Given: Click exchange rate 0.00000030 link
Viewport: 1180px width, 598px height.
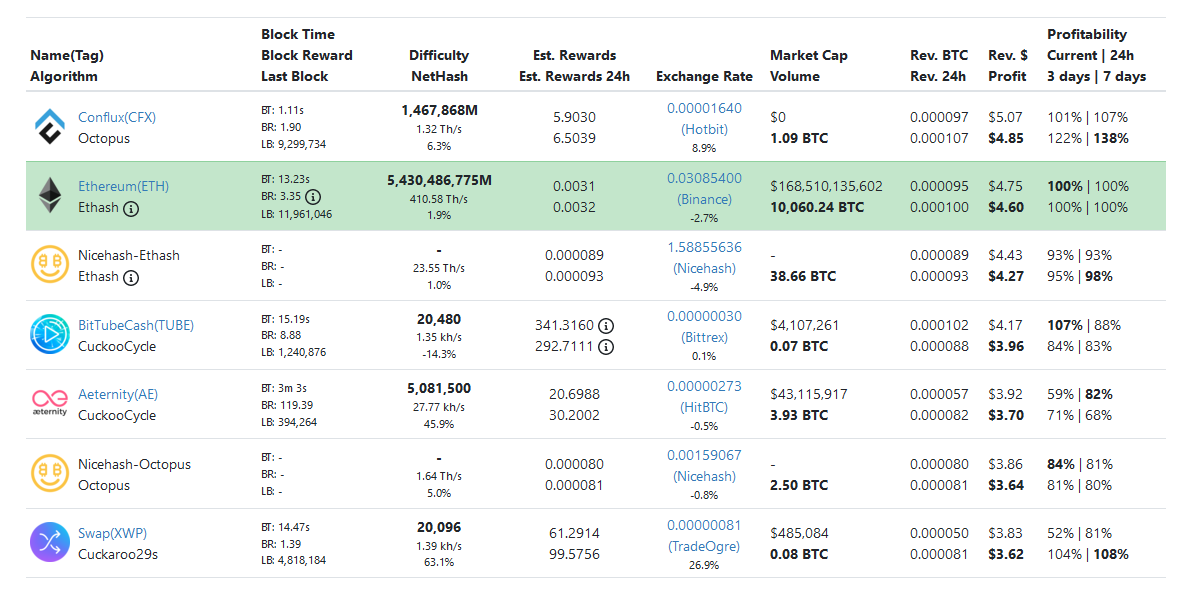Looking at the screenshot, I should point(704,317).
